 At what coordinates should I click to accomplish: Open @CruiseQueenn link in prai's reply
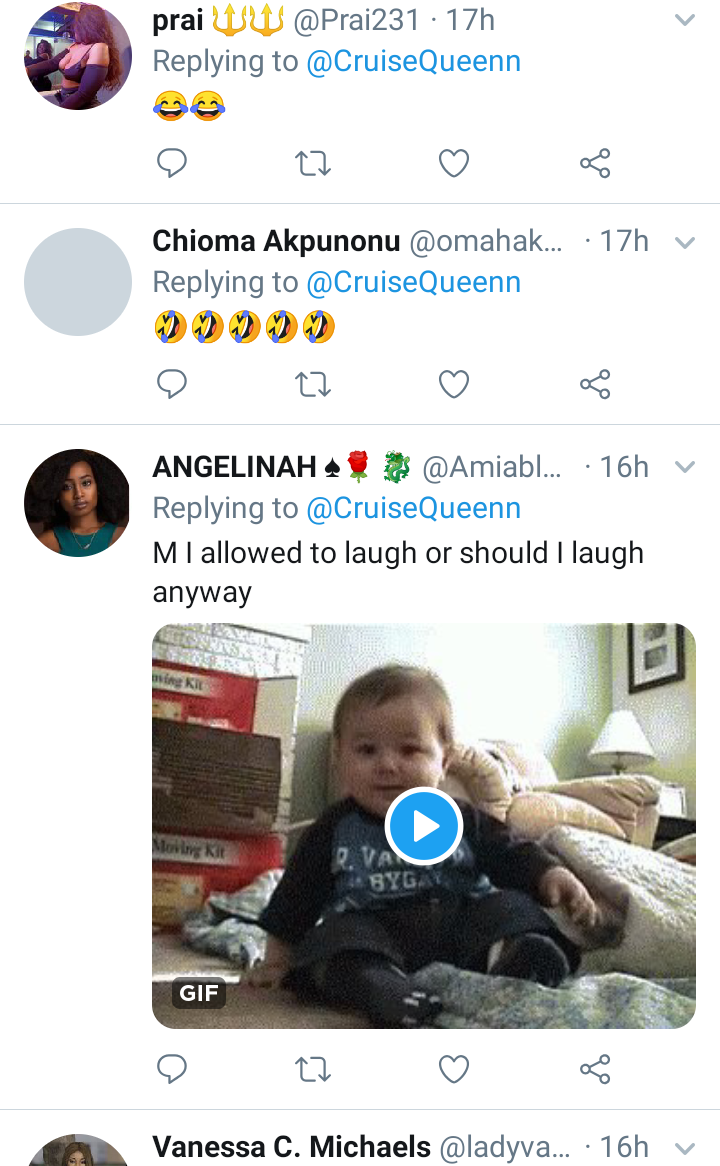(x=413, y=62)
